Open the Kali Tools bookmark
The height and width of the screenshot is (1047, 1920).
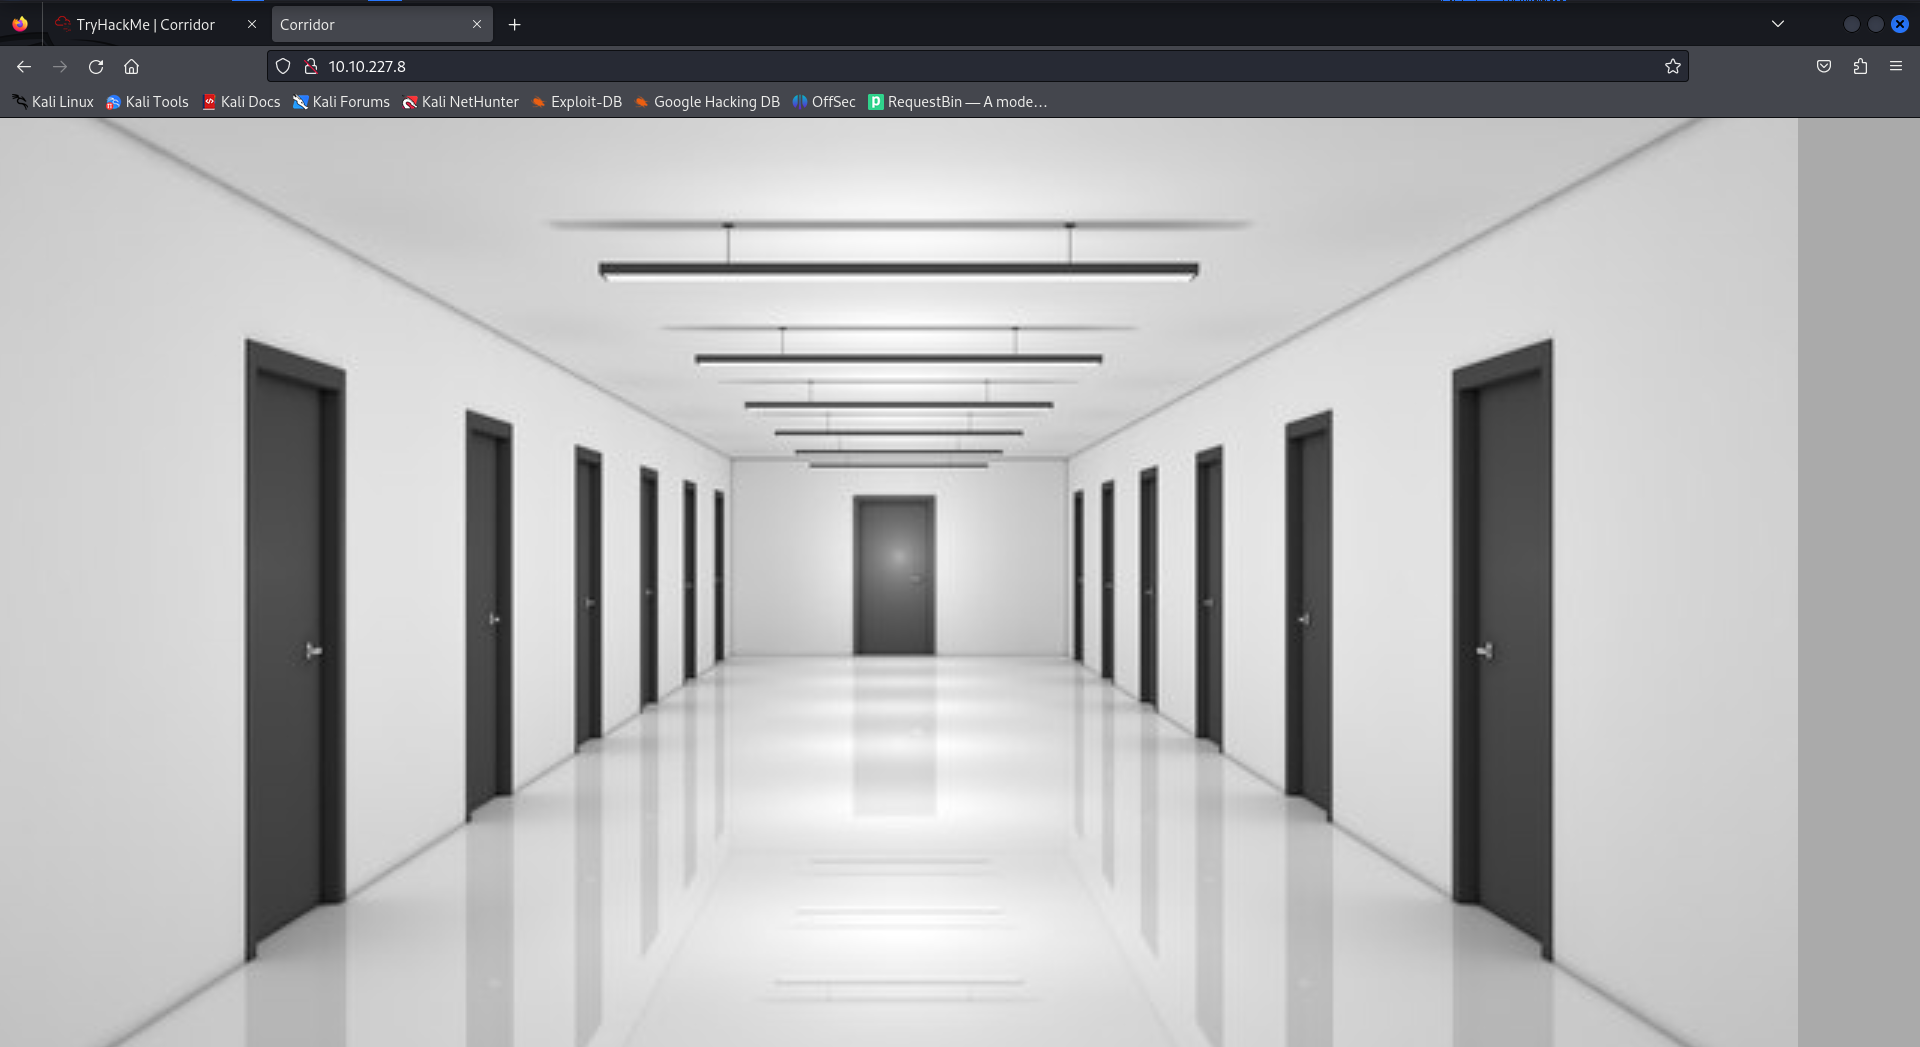147,102
